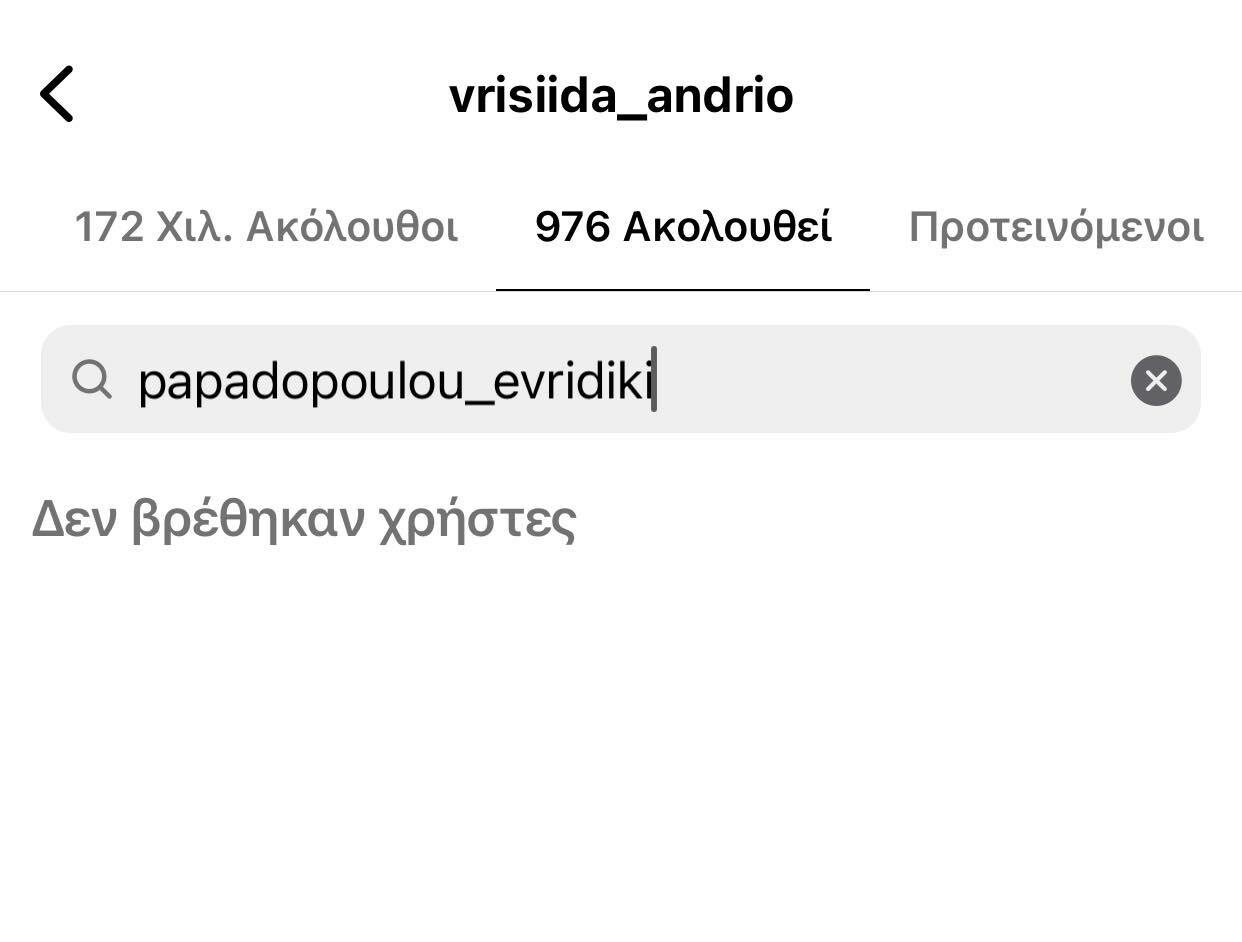Click the word Ακολουθεί in active tab
The width and height of the screenshot is (1242, 942).
click(x=728, y=227)
